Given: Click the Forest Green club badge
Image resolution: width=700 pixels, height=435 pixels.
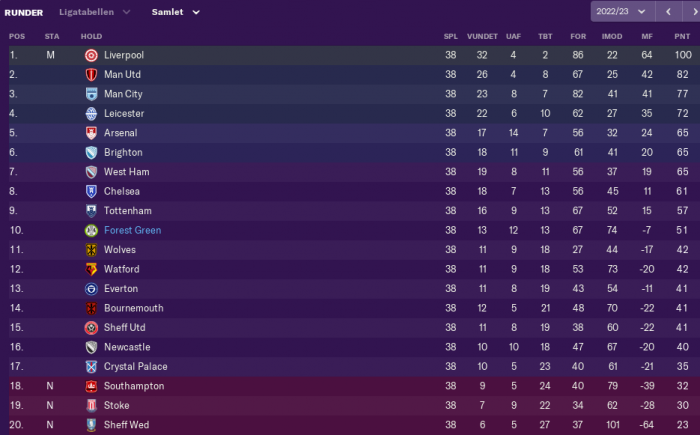Looking at the screenshot, I should [91, 230].
